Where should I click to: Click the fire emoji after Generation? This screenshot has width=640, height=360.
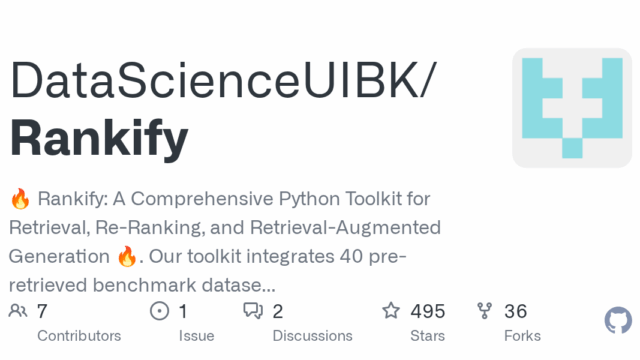click(x=127, y=256)
